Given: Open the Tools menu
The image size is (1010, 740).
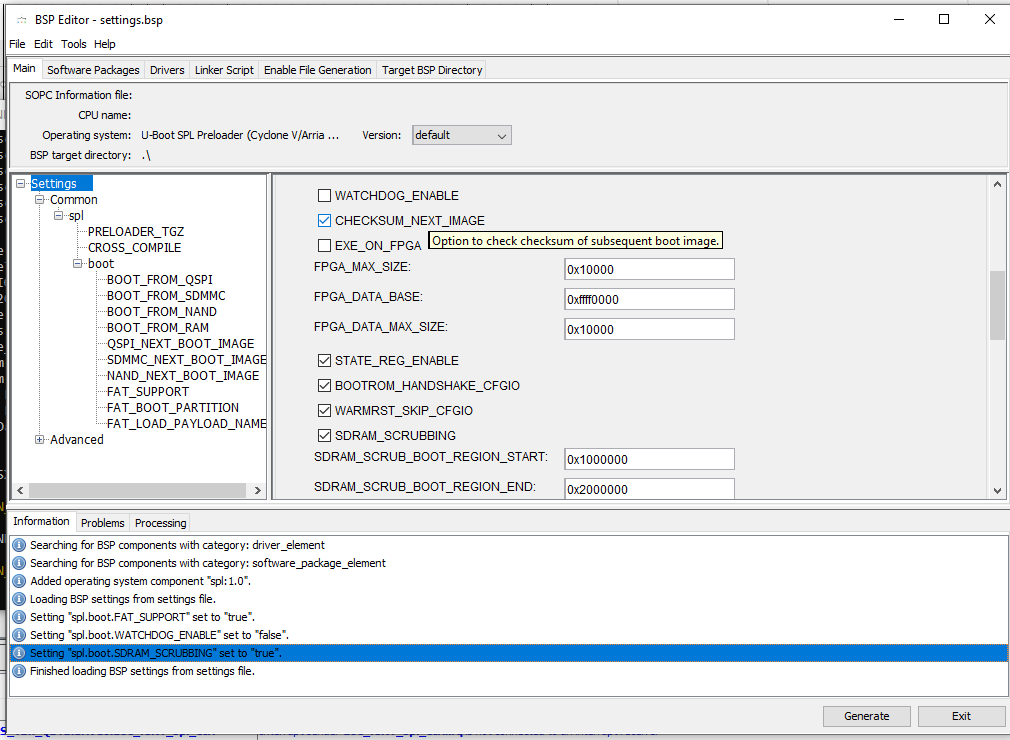Looking at the screenshot, I should (x=74, y=44).
